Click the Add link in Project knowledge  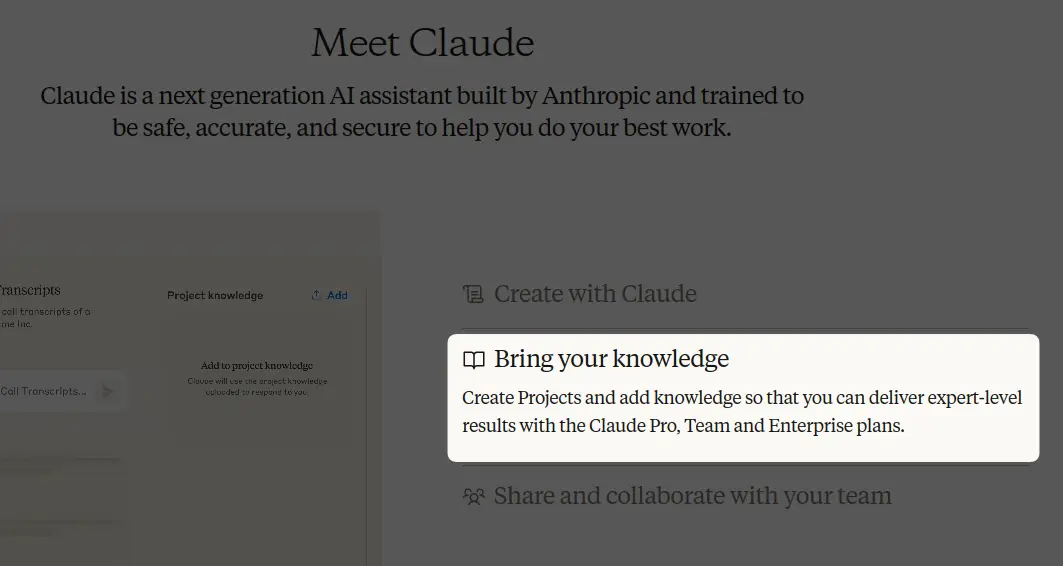[x=337, y=295]
